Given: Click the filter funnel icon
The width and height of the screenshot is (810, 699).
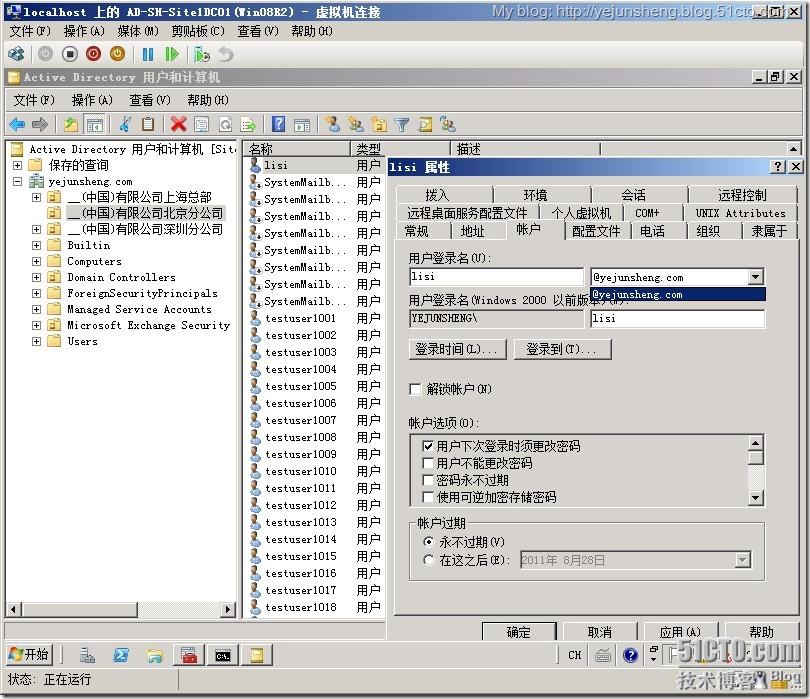Looking at the screenshot, I should (x=402, y=124).
